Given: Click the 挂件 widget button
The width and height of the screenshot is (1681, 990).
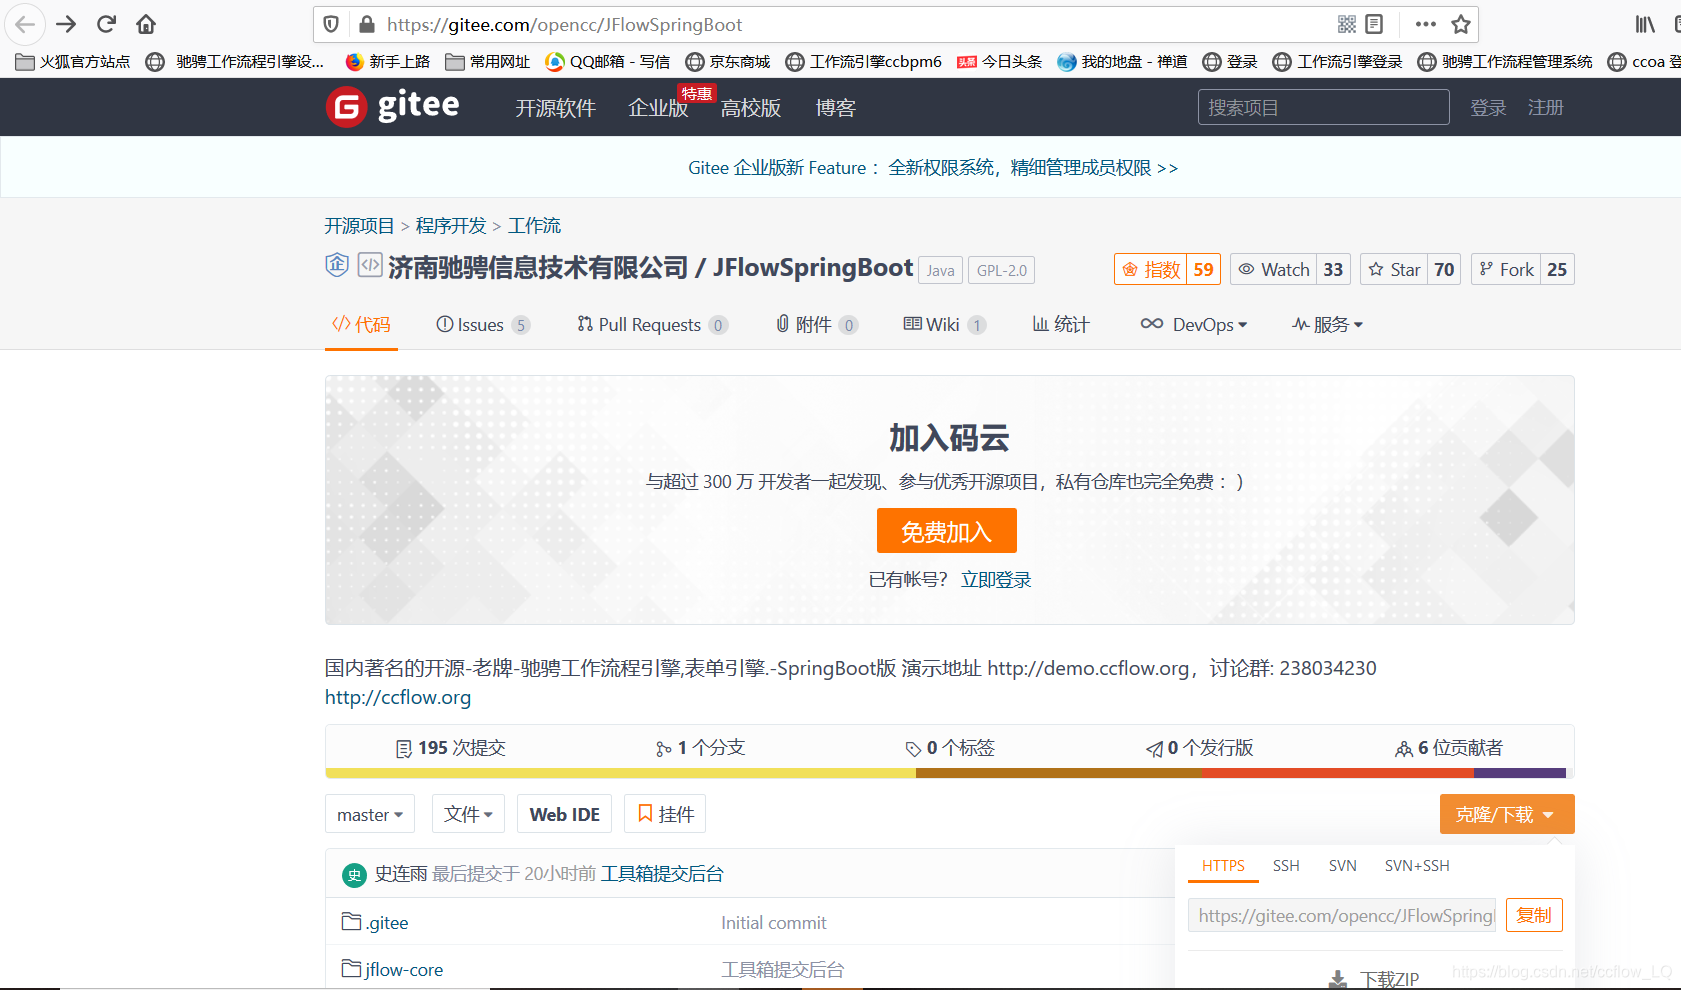Looking at the screenshot, I should (665, 814).
